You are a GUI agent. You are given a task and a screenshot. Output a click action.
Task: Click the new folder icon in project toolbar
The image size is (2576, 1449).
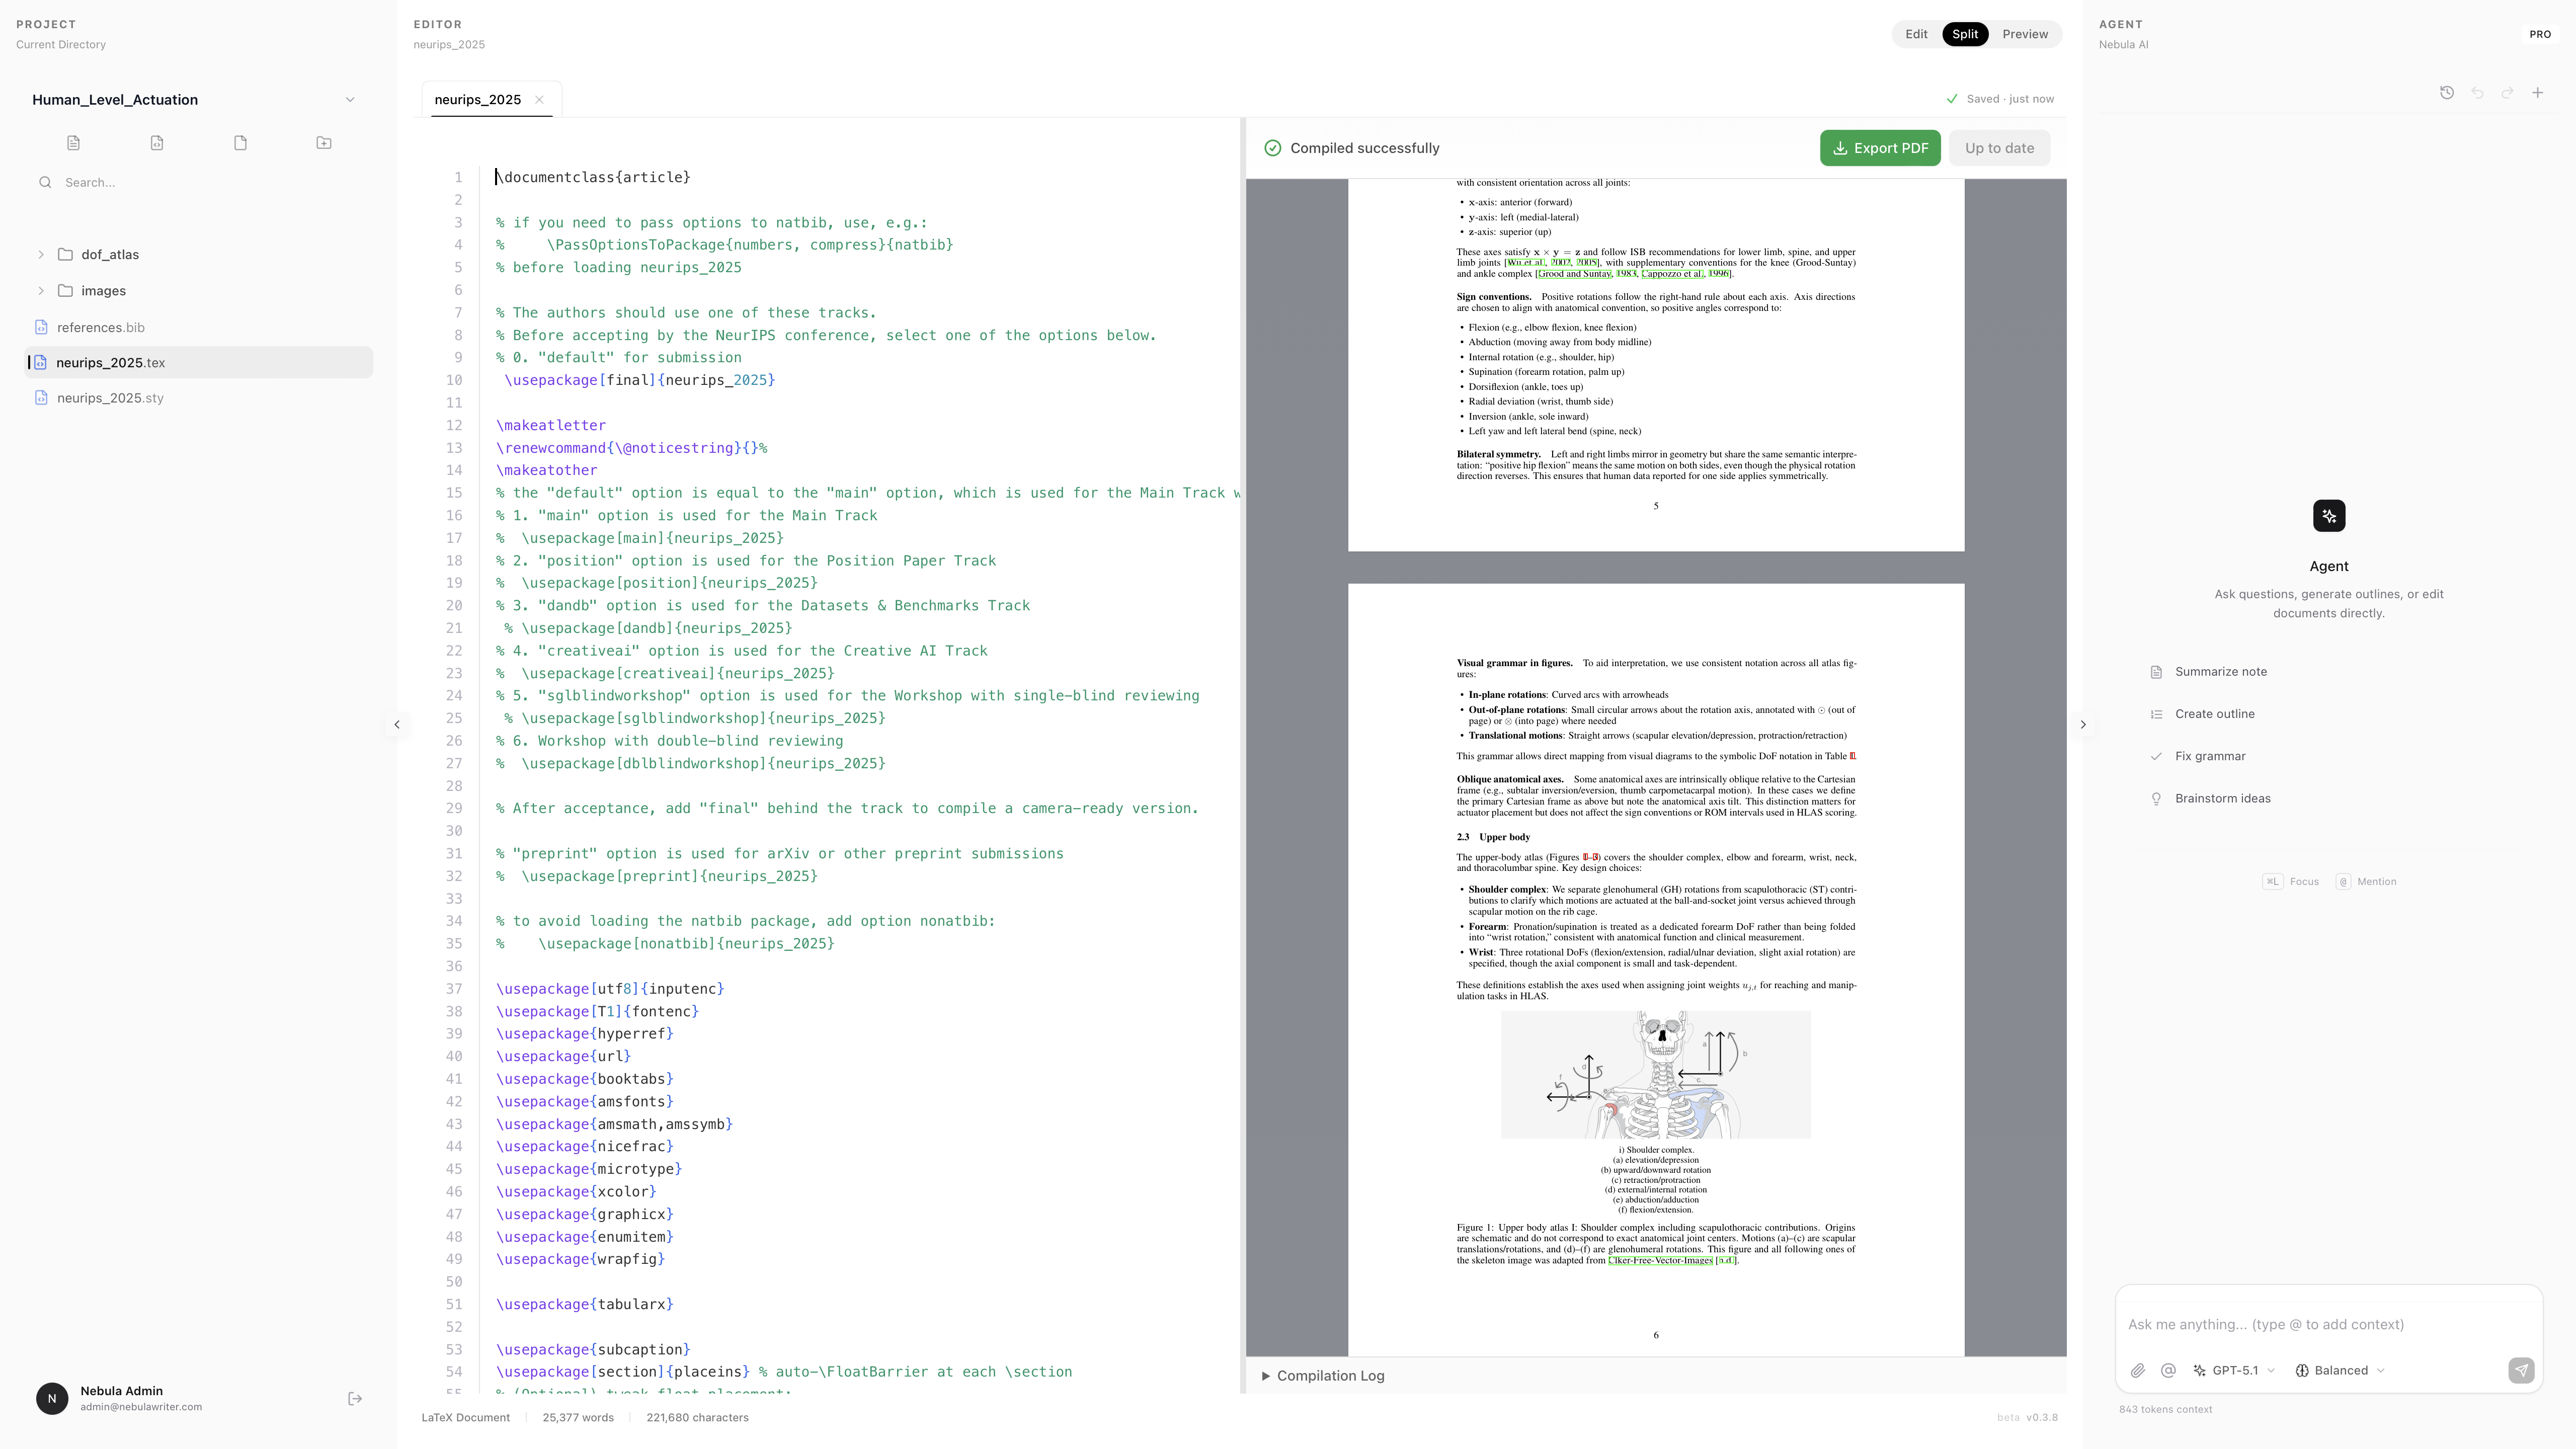tap(324, 143)
